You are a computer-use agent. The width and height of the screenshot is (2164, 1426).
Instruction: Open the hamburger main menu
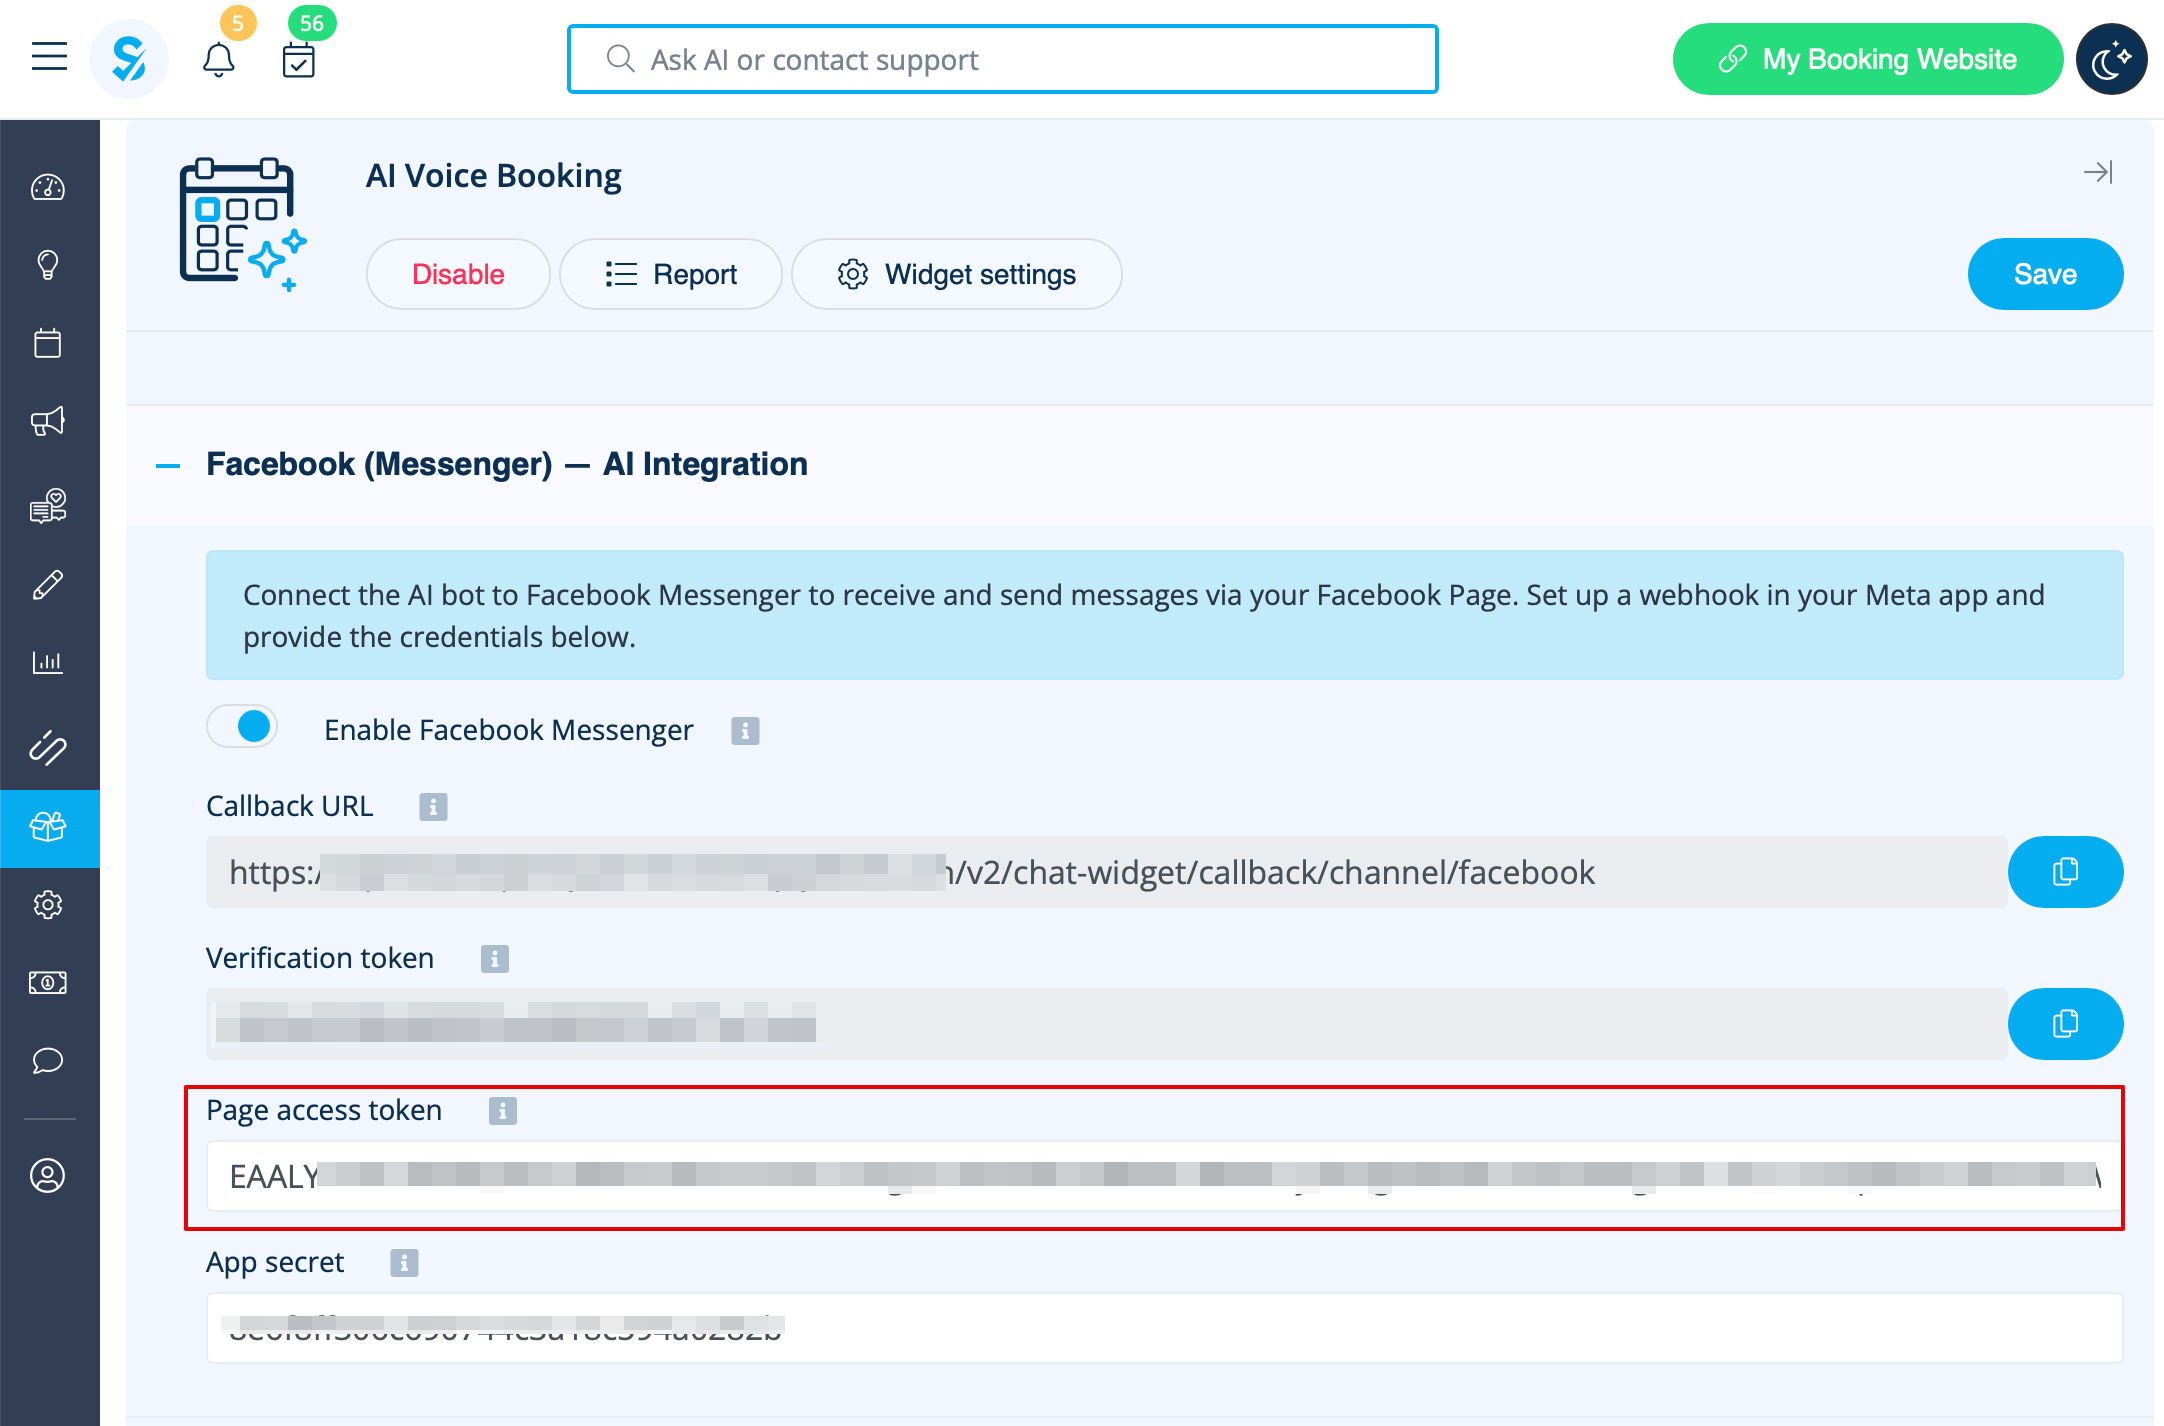click(49, 57)
